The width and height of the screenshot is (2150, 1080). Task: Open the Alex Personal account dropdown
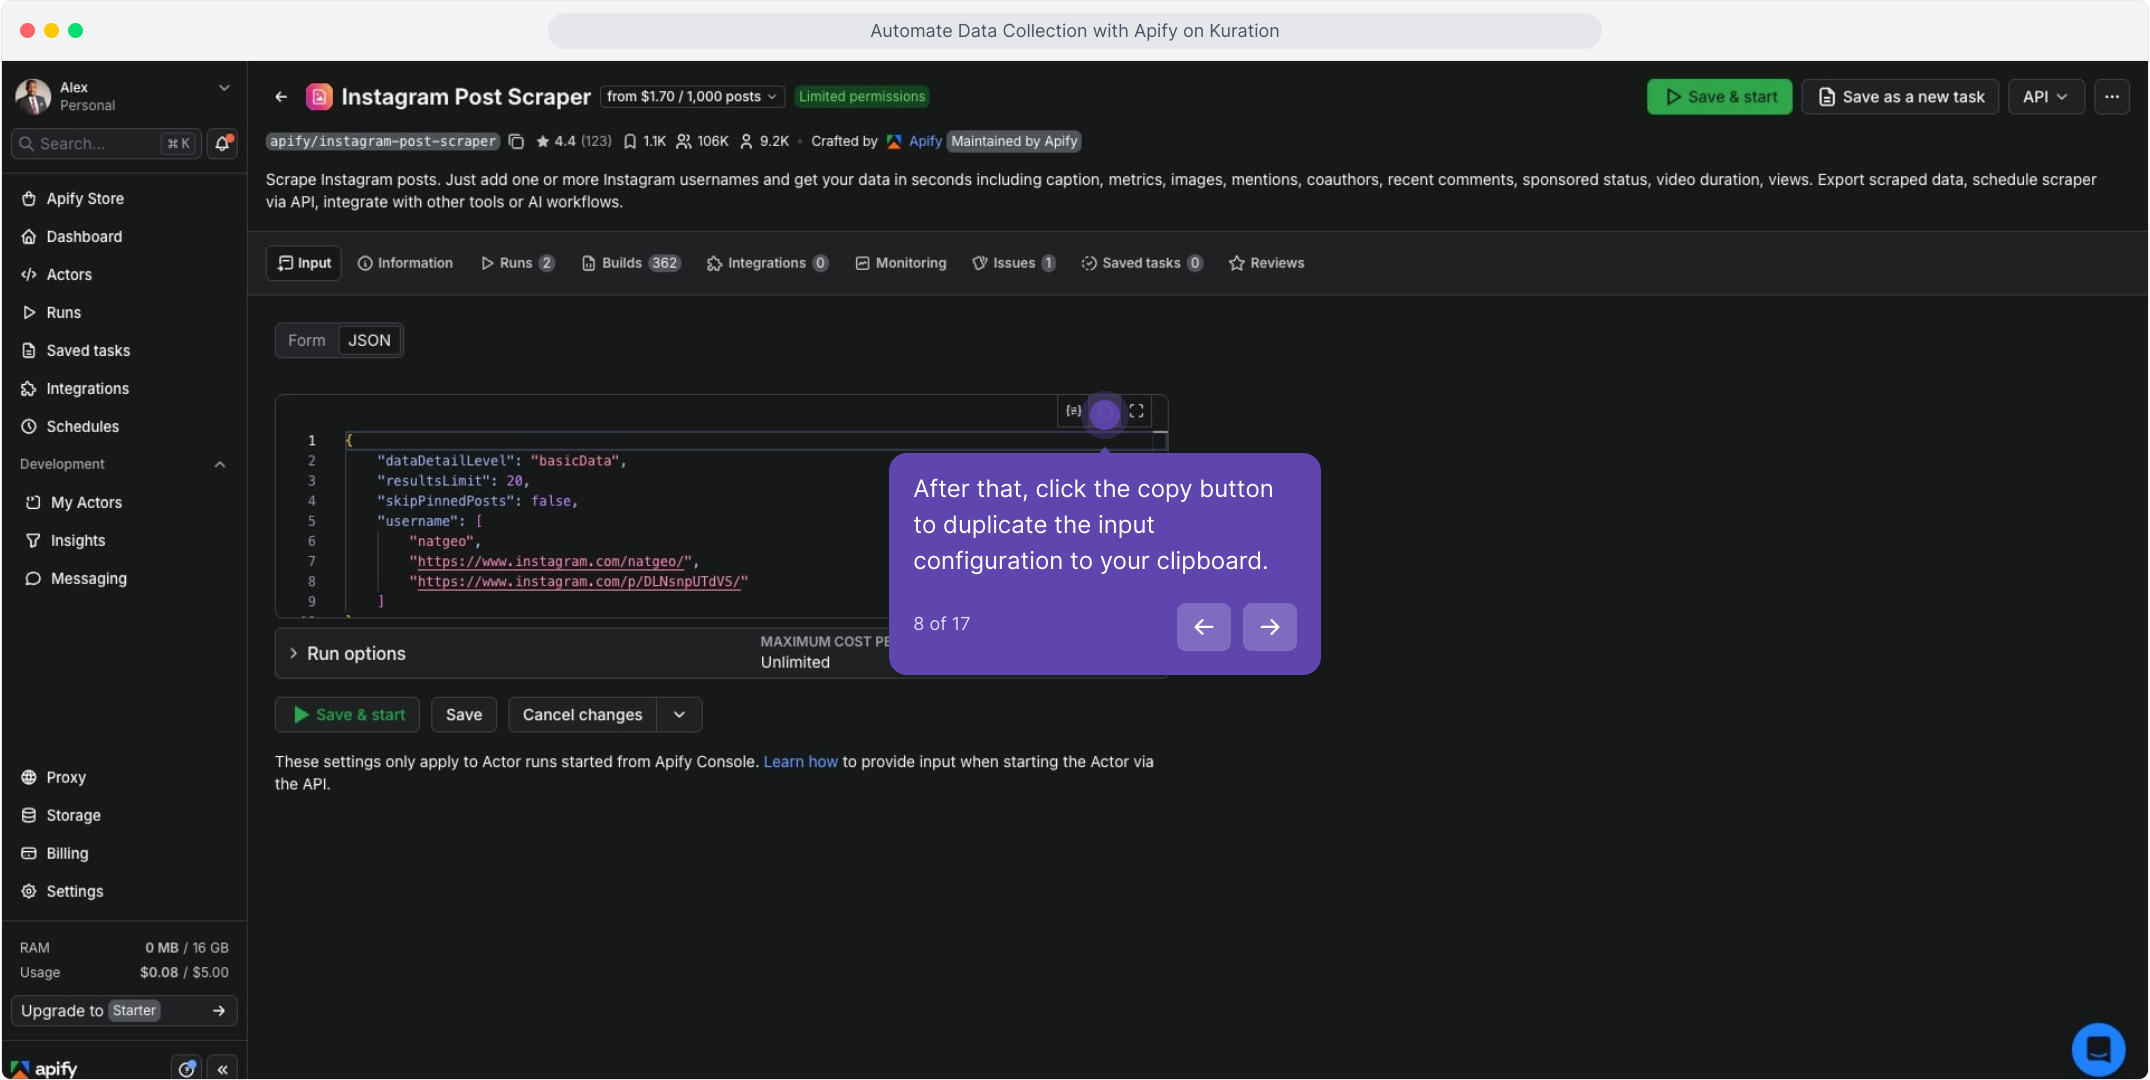tap(124, 96)
